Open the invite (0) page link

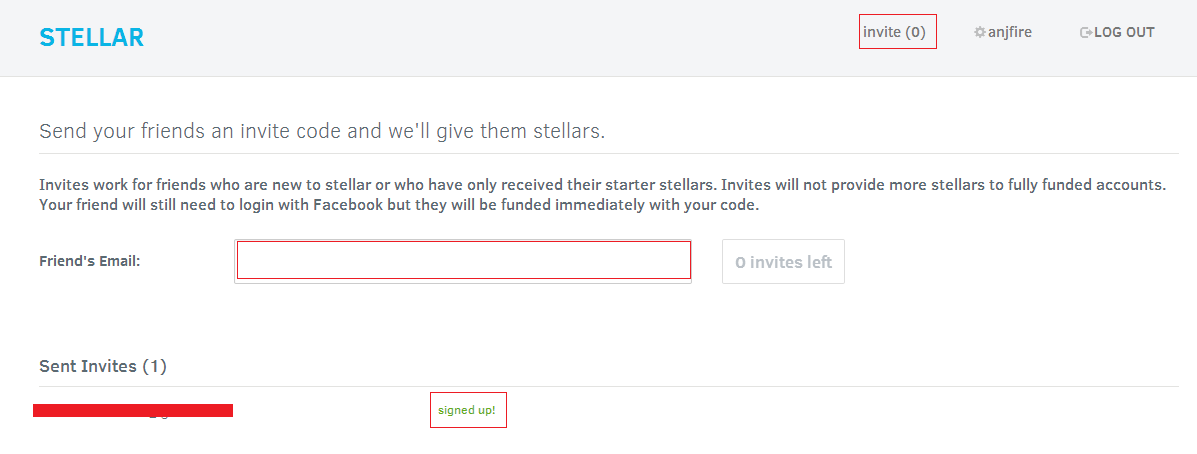[x=897, y=32]
